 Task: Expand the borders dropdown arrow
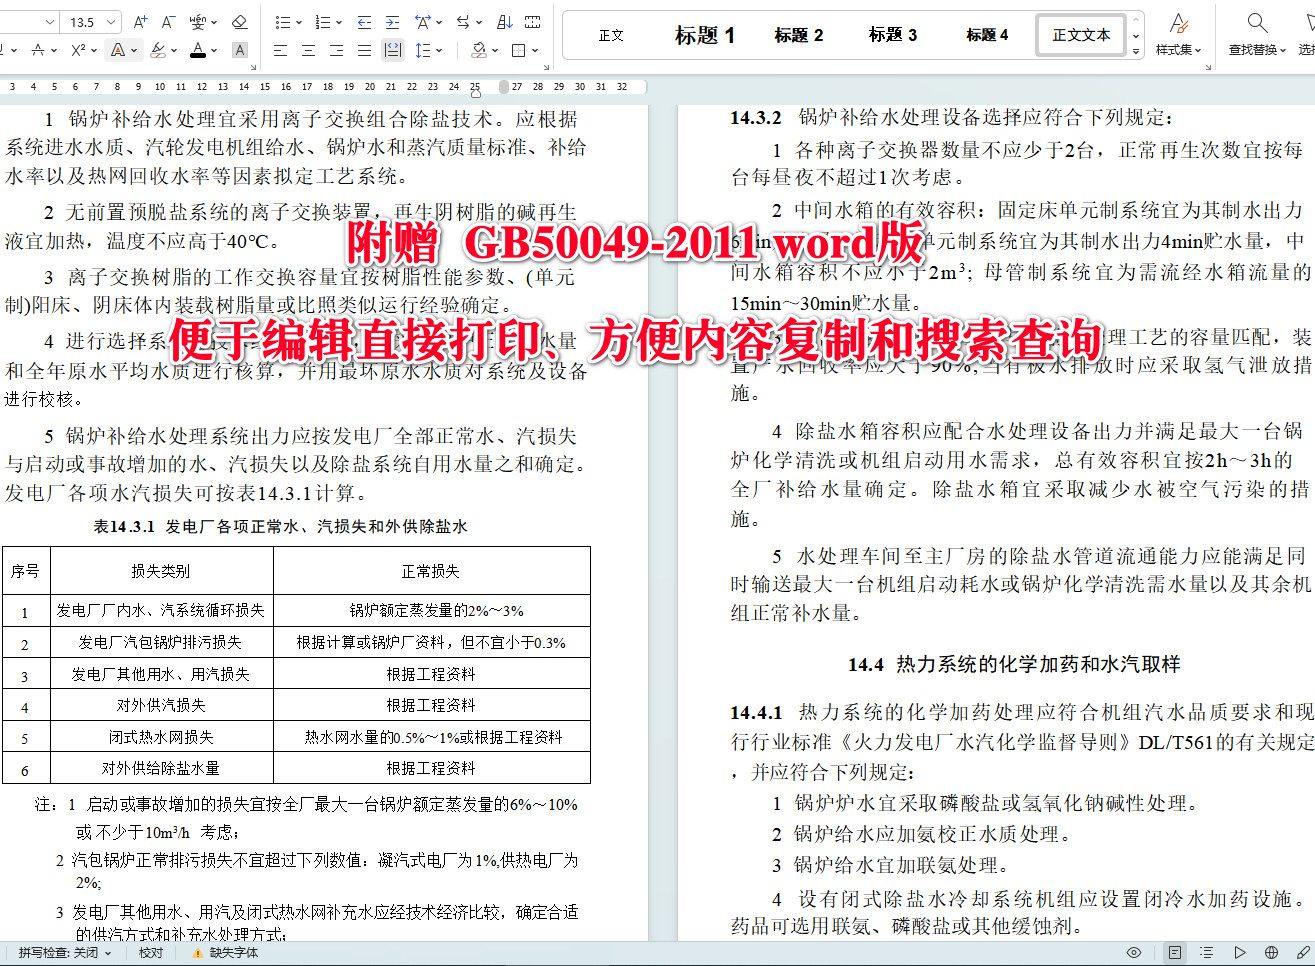point(535,50)
